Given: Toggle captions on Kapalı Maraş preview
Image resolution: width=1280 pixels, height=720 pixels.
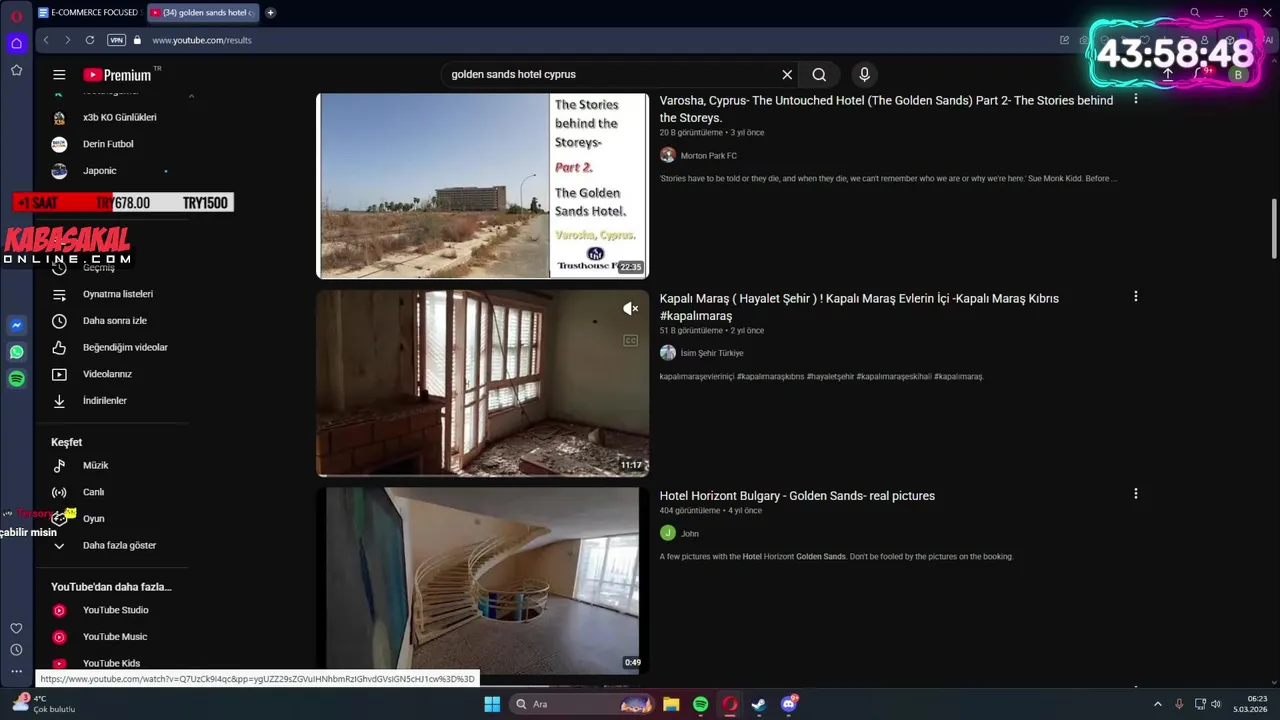Looking at the screenshot, I should point(630,341).
